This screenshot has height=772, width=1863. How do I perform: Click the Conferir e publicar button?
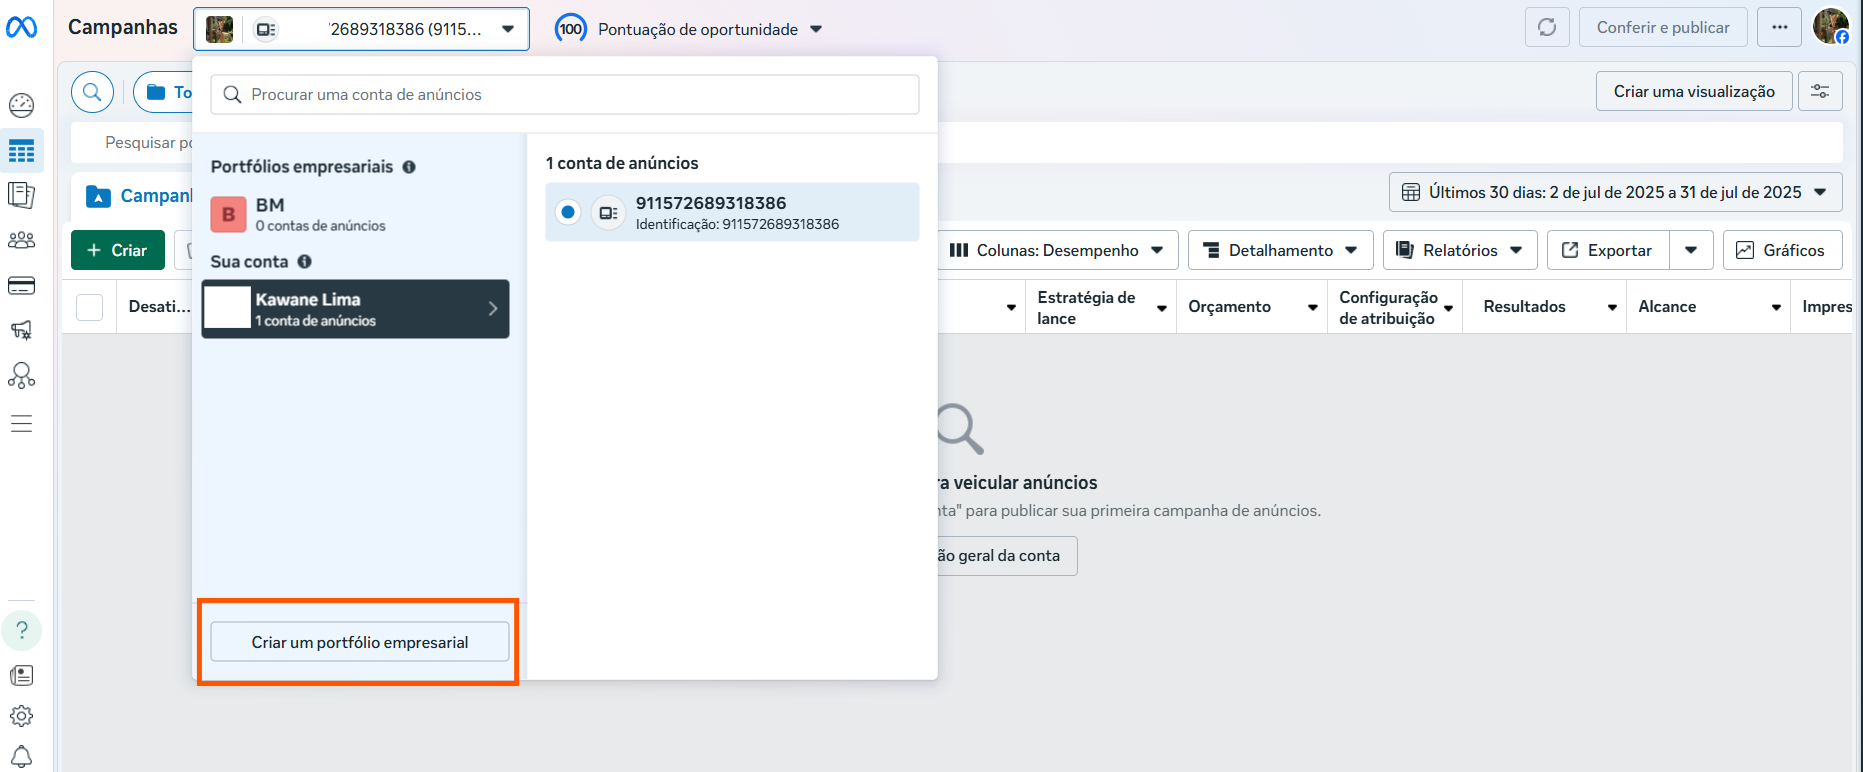(x=1663, y=28)
